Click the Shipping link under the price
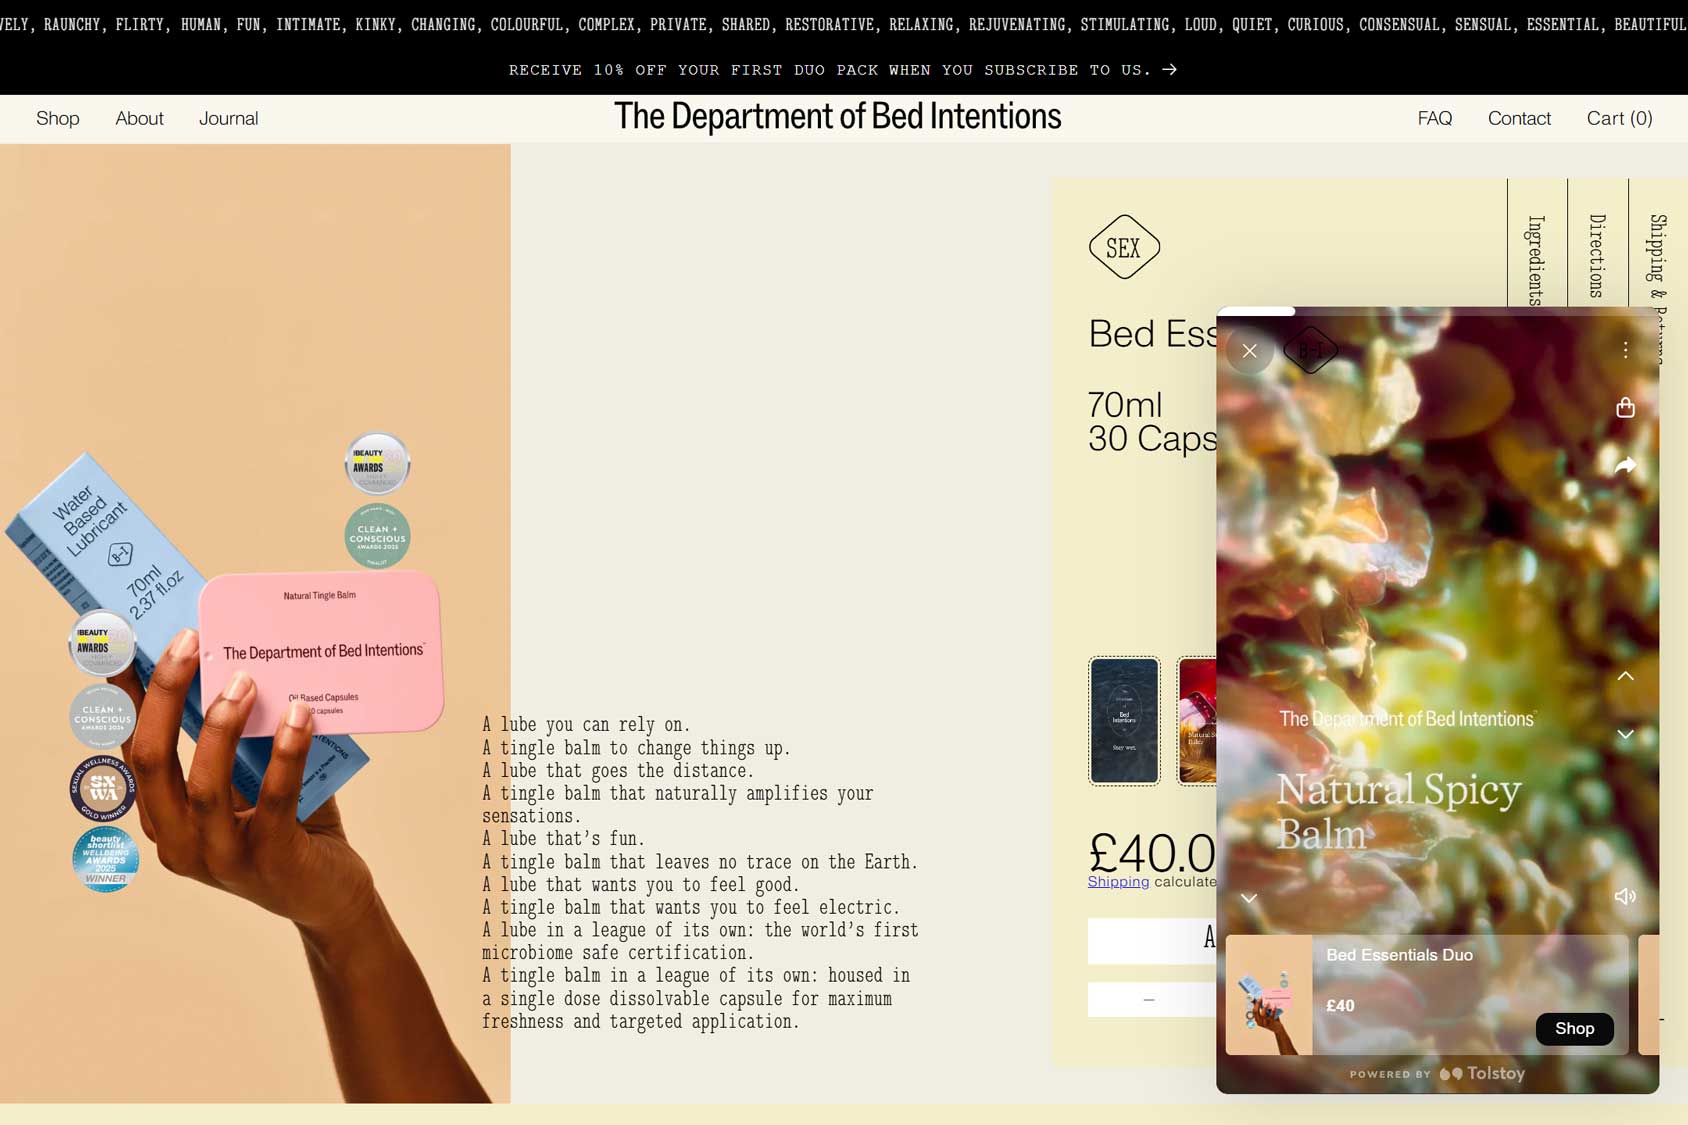 pos(1118,881)
